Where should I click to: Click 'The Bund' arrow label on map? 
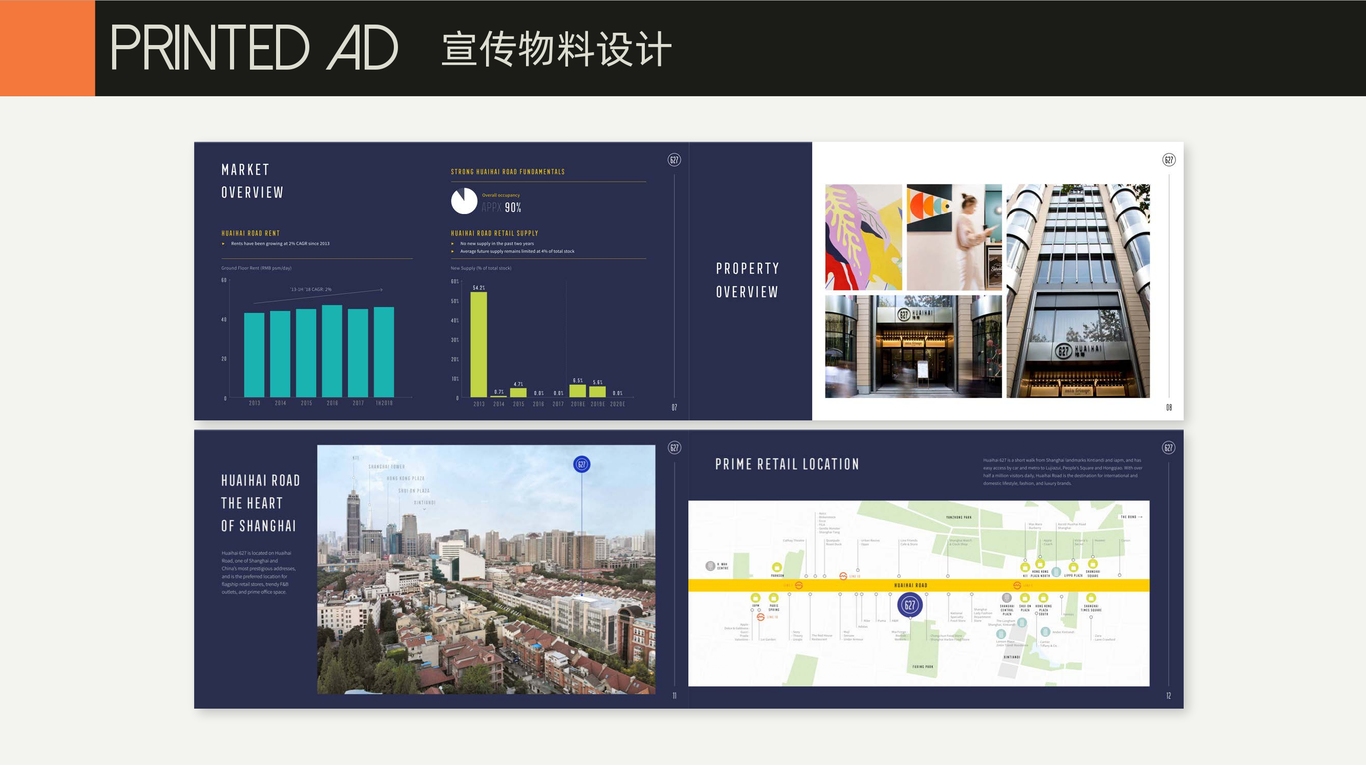1131,517
